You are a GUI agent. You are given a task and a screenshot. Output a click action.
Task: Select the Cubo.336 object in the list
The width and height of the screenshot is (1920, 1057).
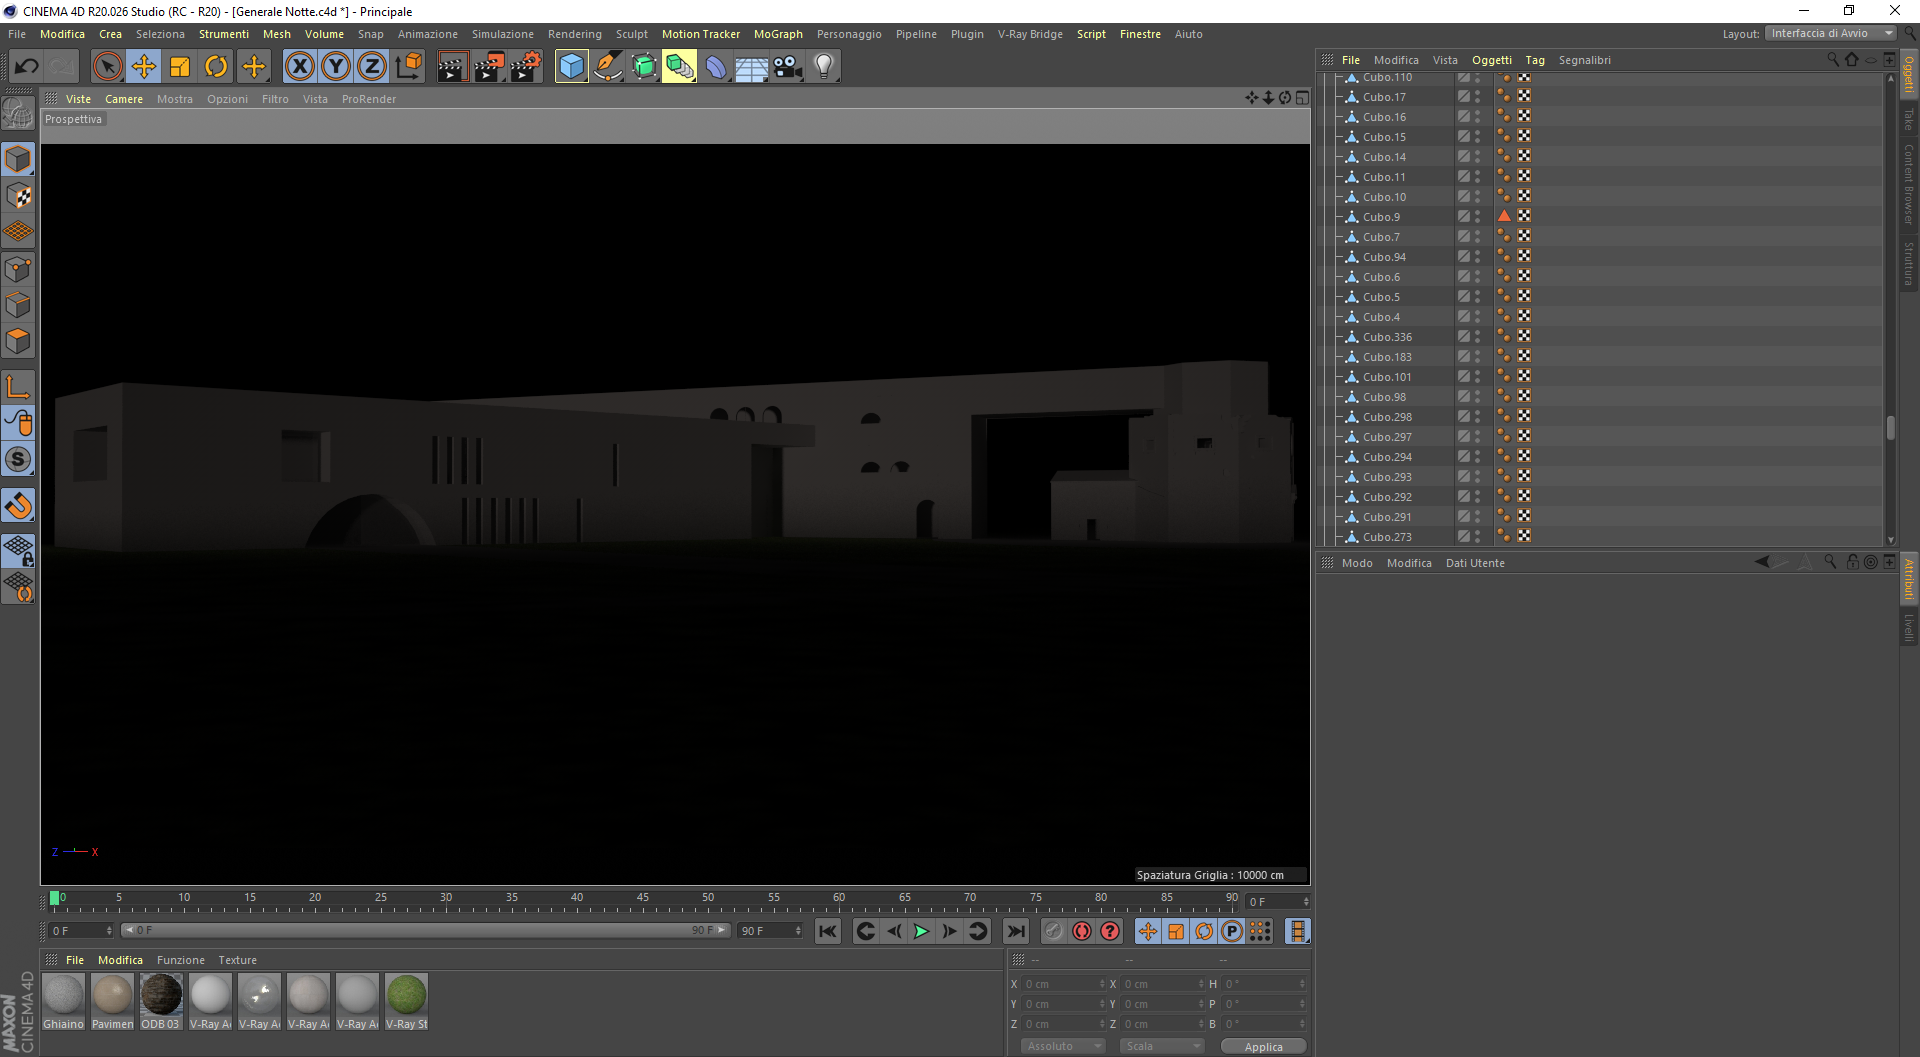tap(1387, 337)
